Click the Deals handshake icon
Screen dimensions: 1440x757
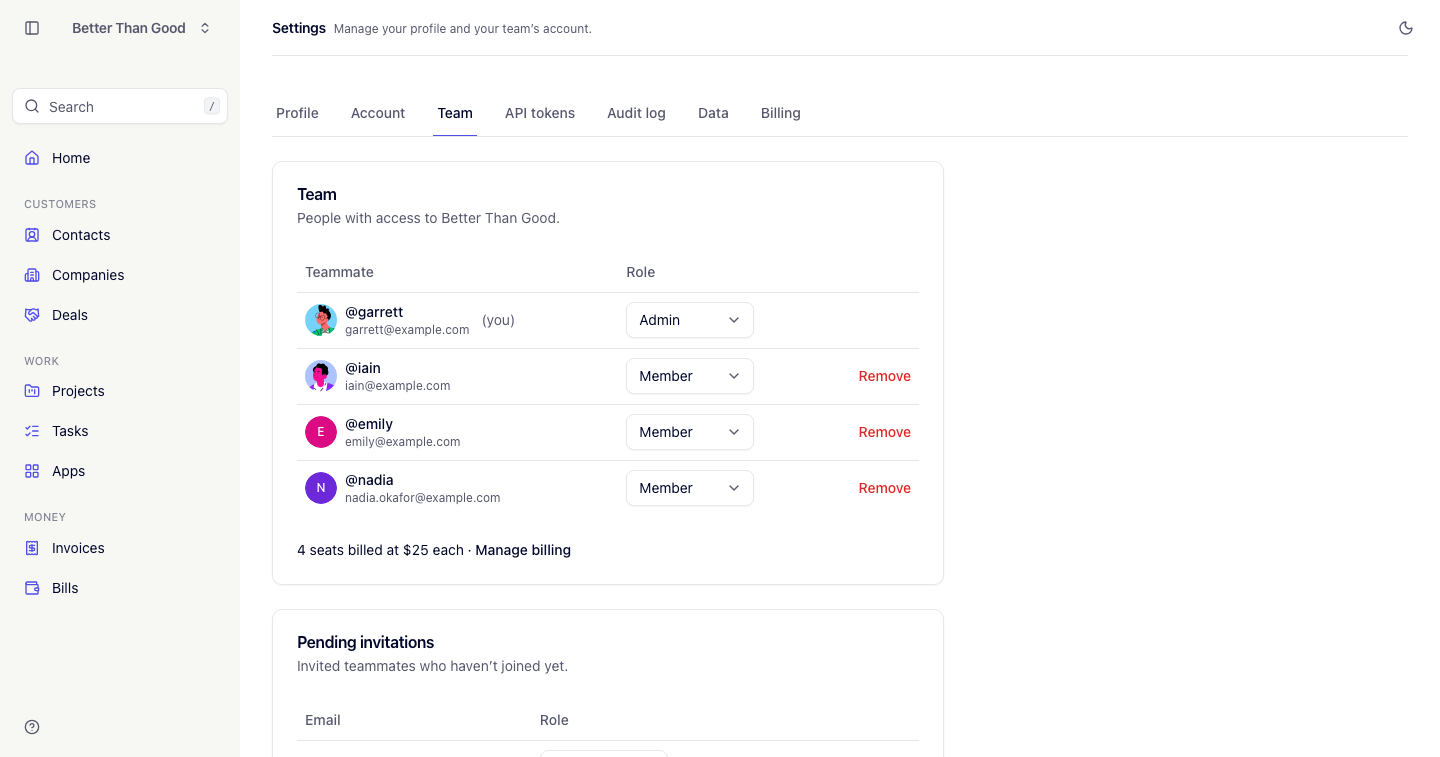point(32,315)
